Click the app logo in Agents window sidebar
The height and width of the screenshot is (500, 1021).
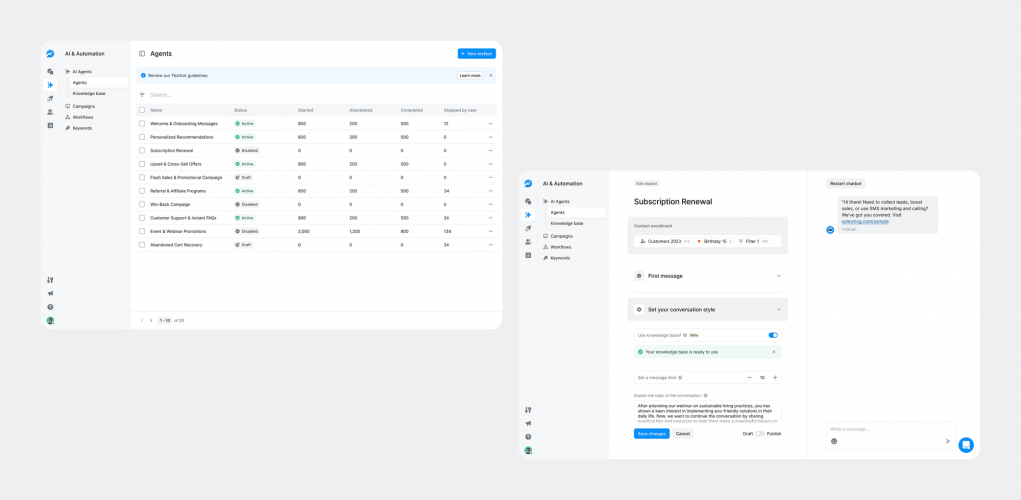click(50, 54)
